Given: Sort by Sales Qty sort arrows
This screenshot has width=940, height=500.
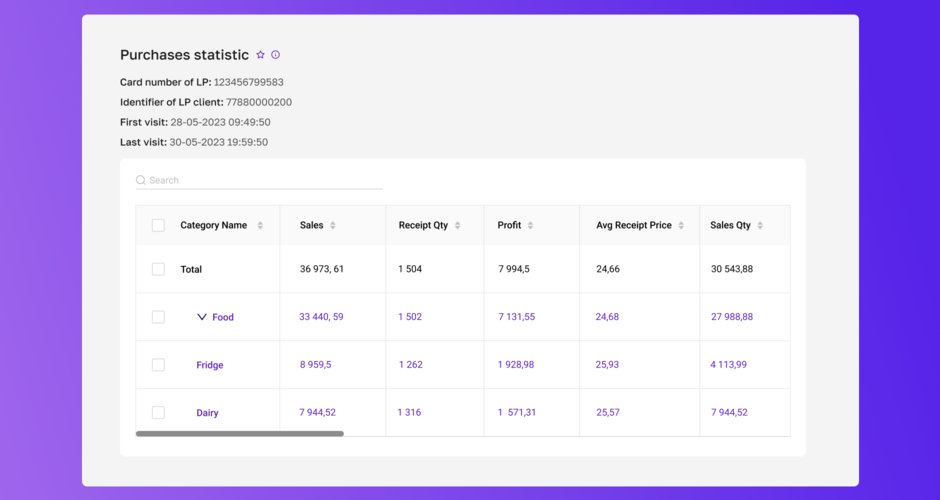Looking at the screenshot, I should (x=760, y=226).
